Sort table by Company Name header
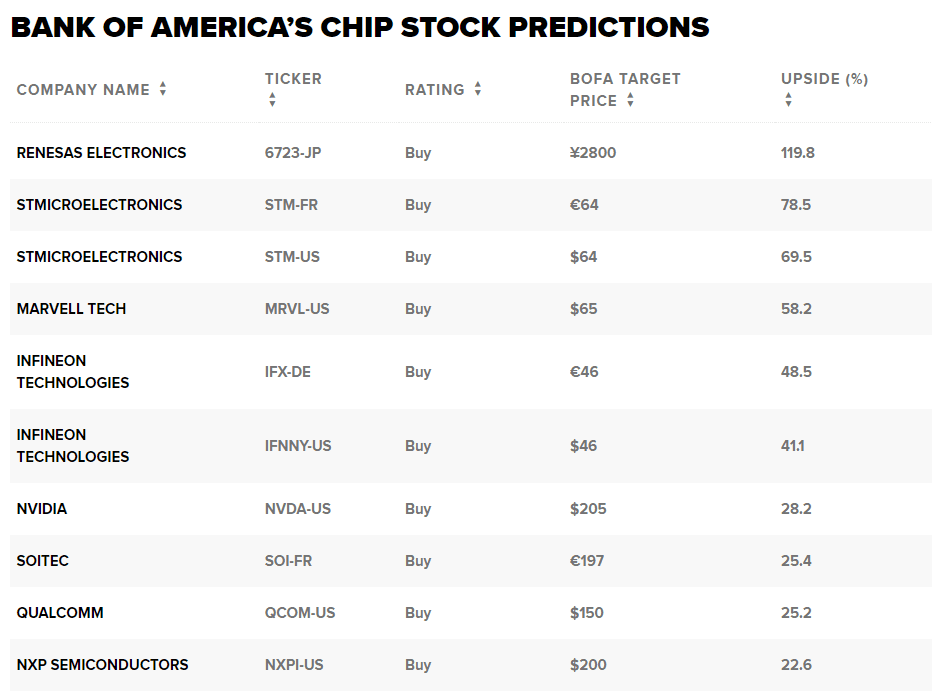 click(x=83, y=90)
